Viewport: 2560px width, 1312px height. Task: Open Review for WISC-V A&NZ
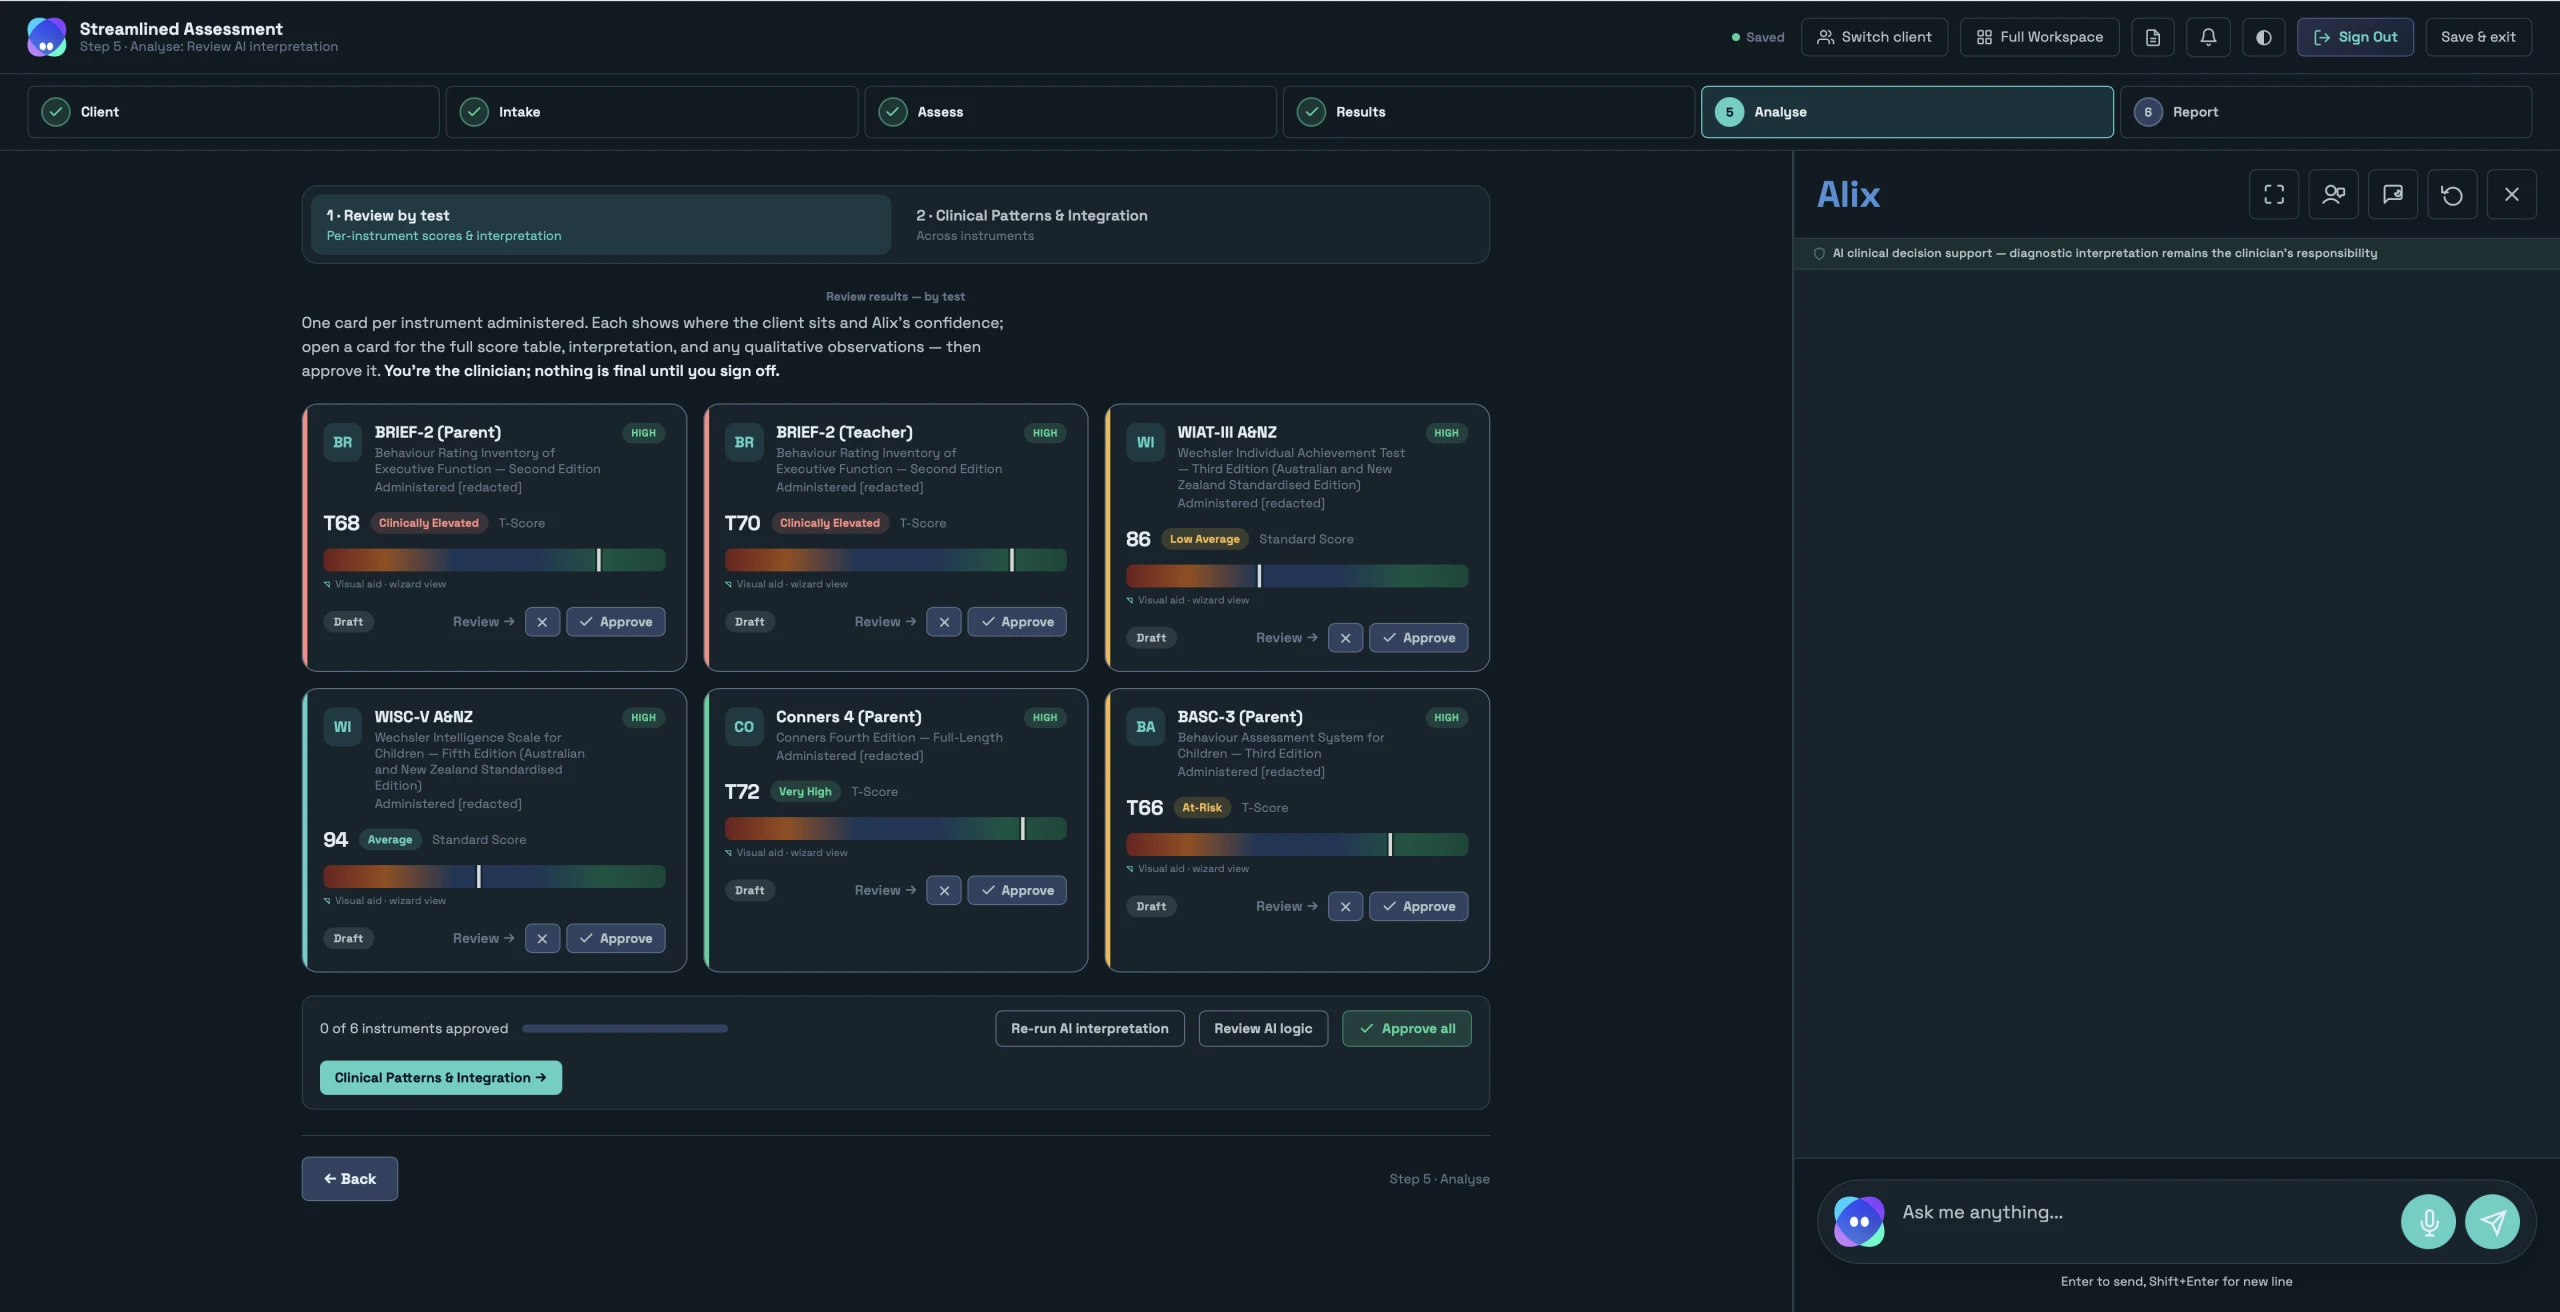tap(484, 938)
